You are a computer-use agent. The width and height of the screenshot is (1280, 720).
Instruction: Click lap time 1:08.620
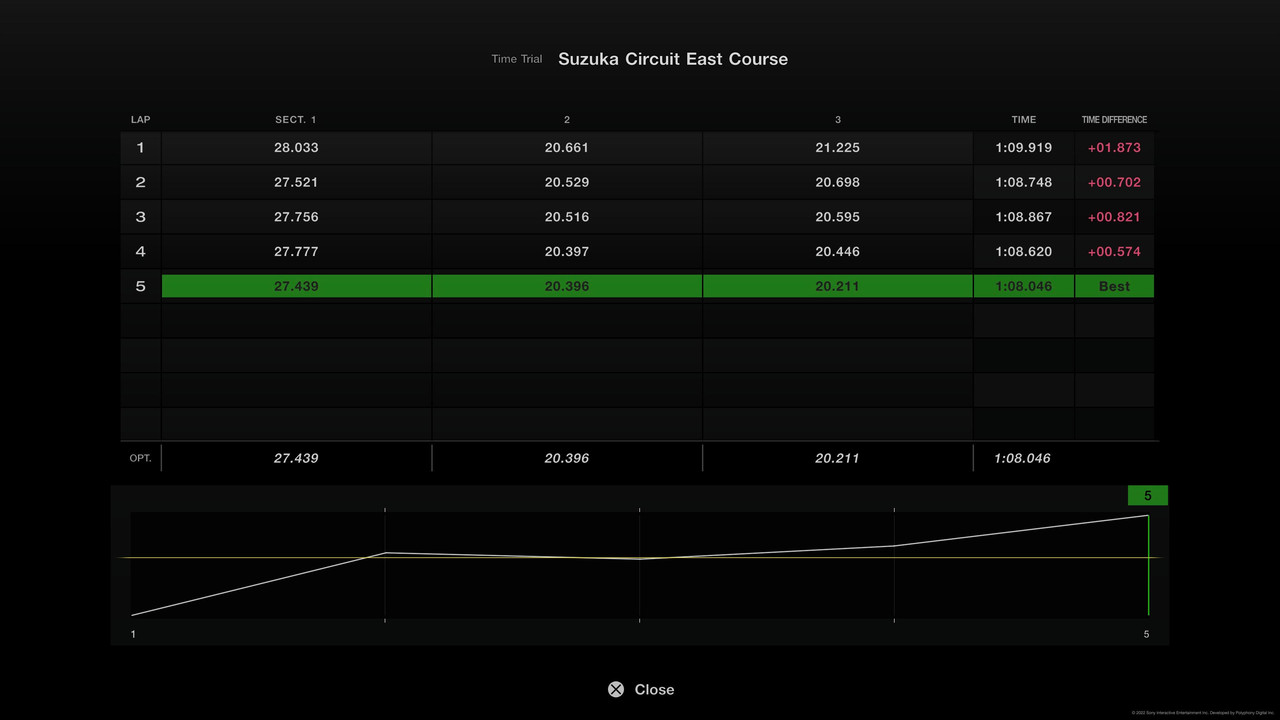[x=1023, y=251]
